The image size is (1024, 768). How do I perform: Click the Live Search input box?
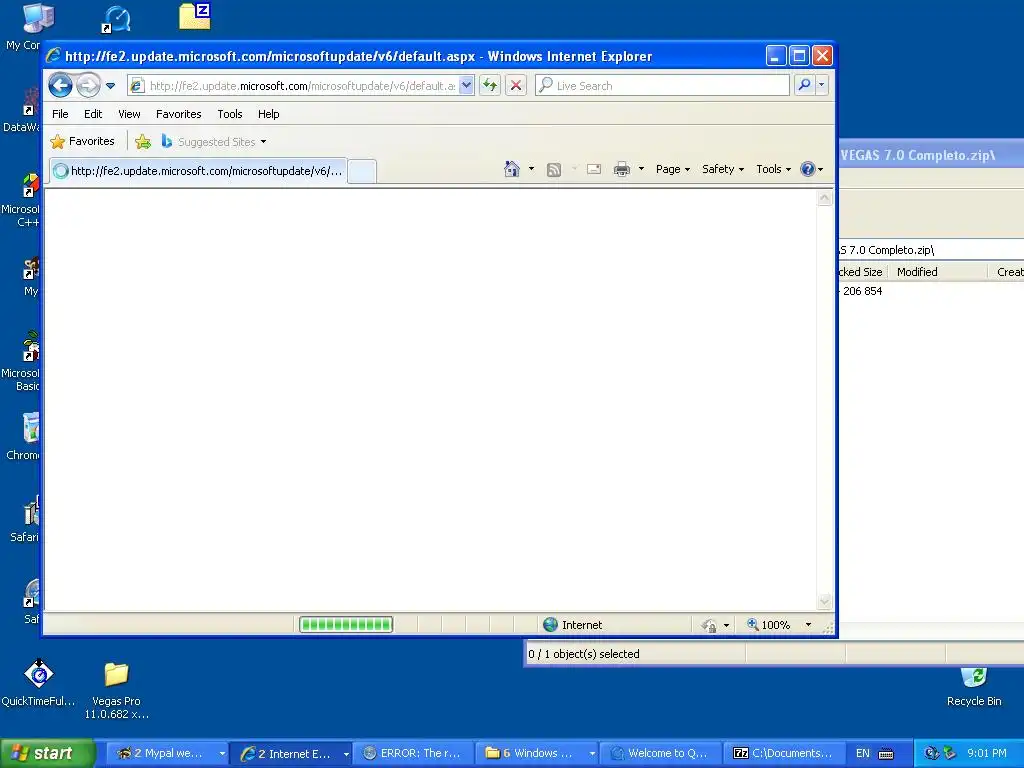pos(662,86)
